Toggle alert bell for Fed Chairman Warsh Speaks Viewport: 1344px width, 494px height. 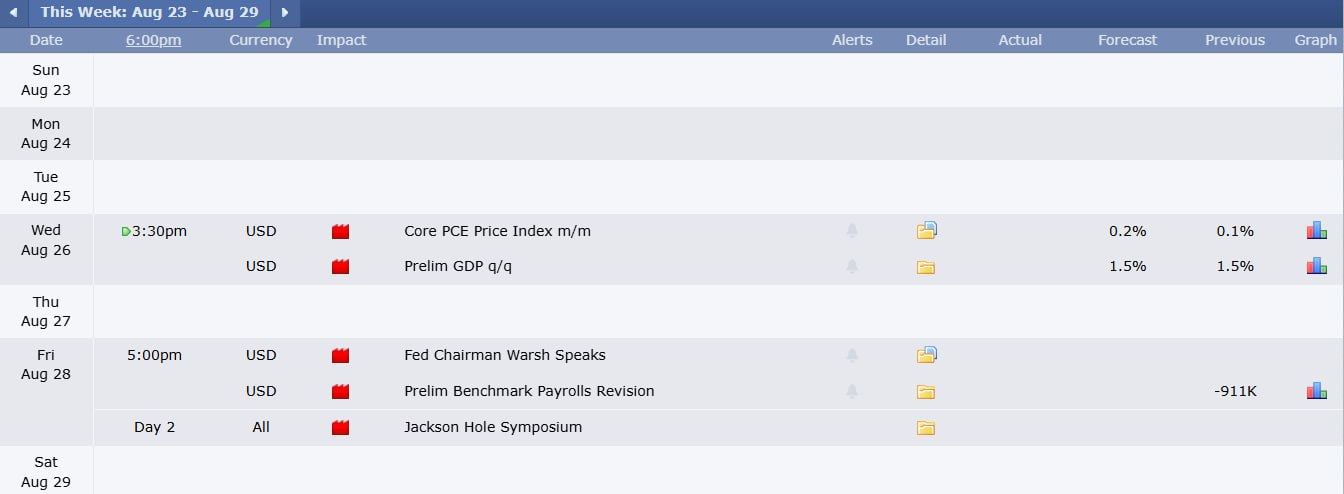click(852, 355)
